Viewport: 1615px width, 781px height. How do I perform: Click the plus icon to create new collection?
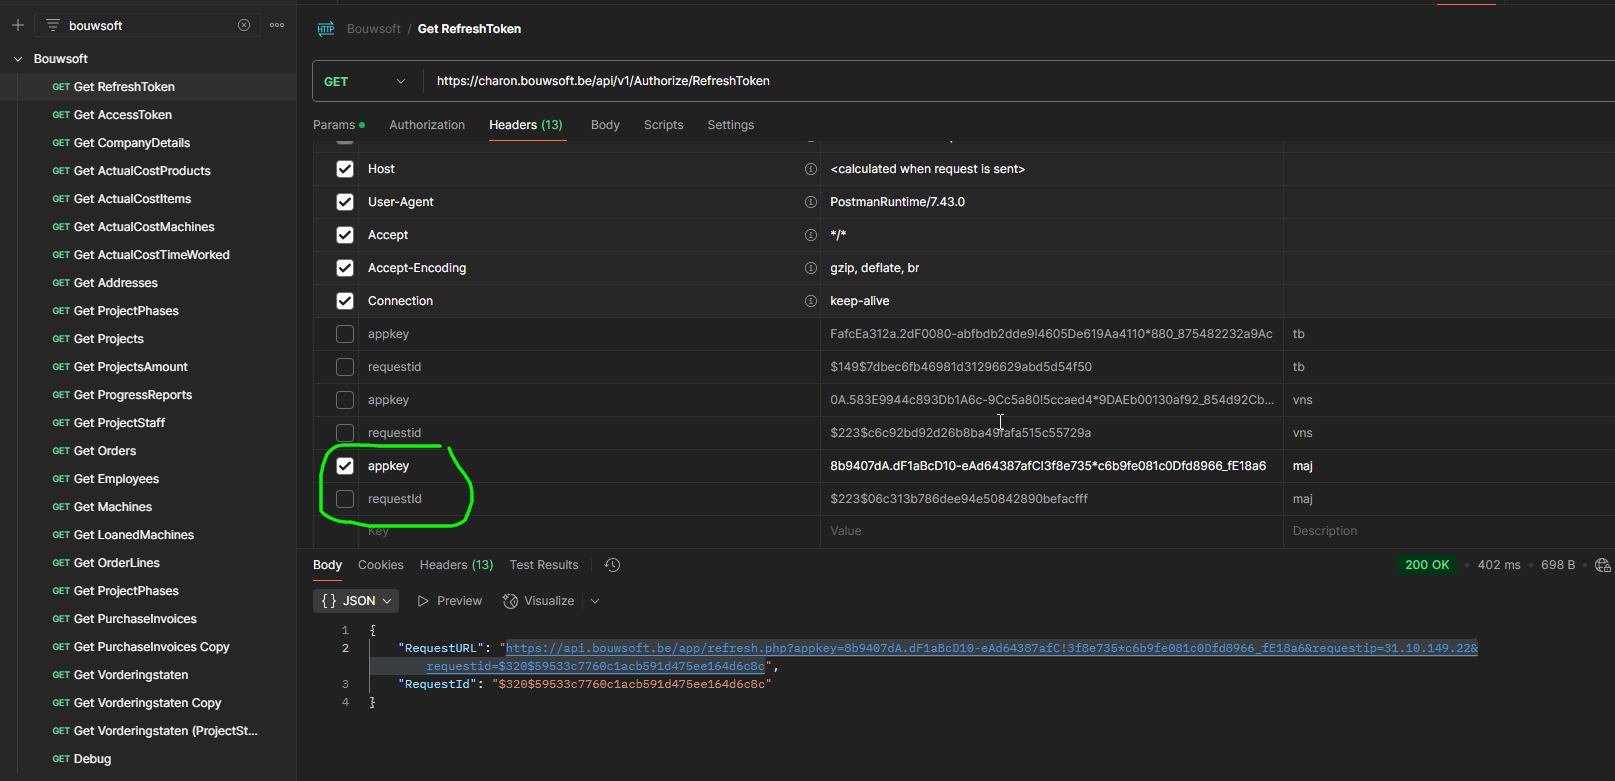point(18,25)
